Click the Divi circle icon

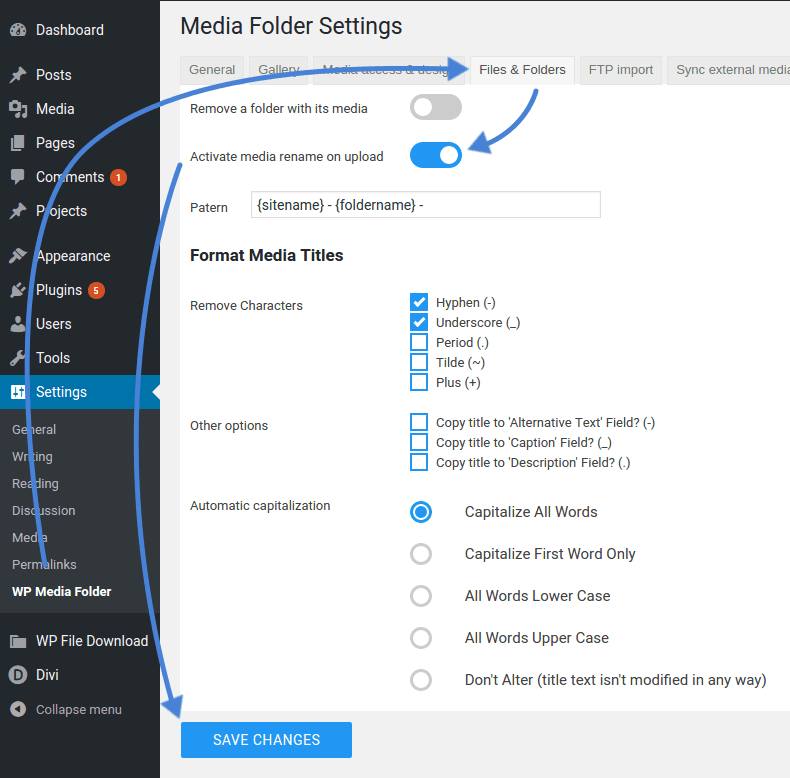coord(18,675)
